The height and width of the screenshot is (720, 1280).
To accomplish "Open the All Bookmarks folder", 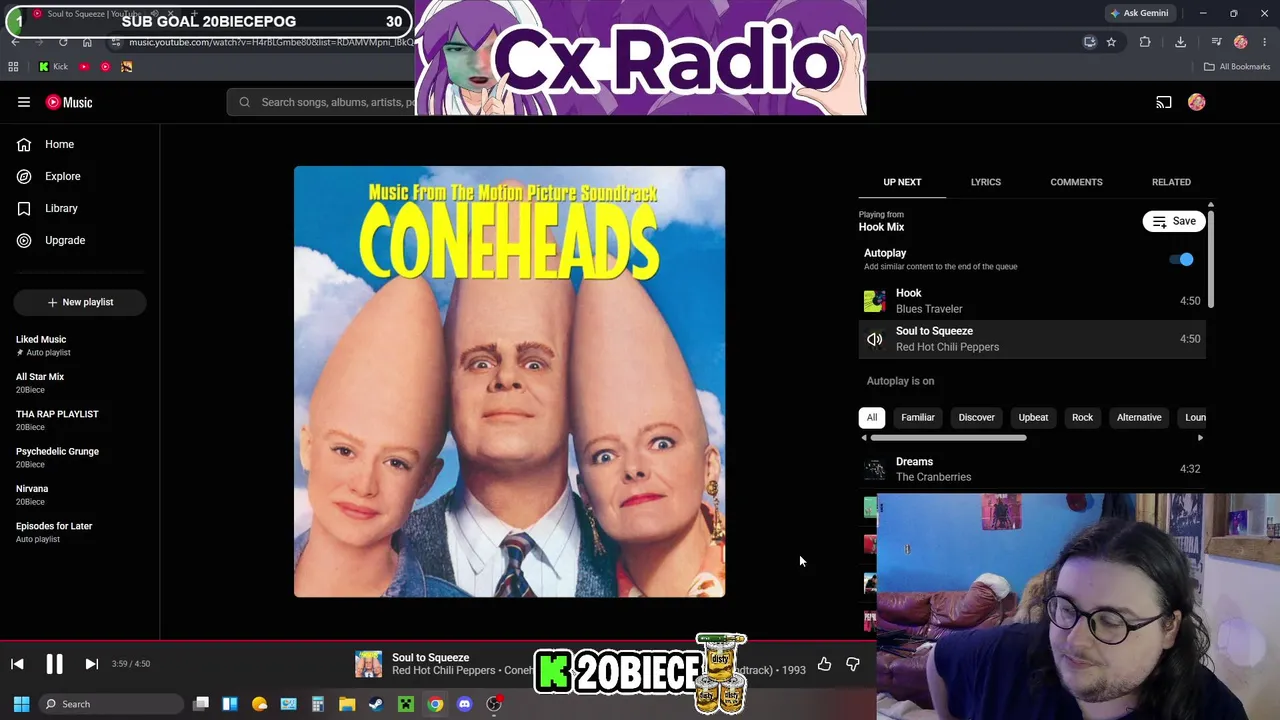I will [x=1237, y=67].
